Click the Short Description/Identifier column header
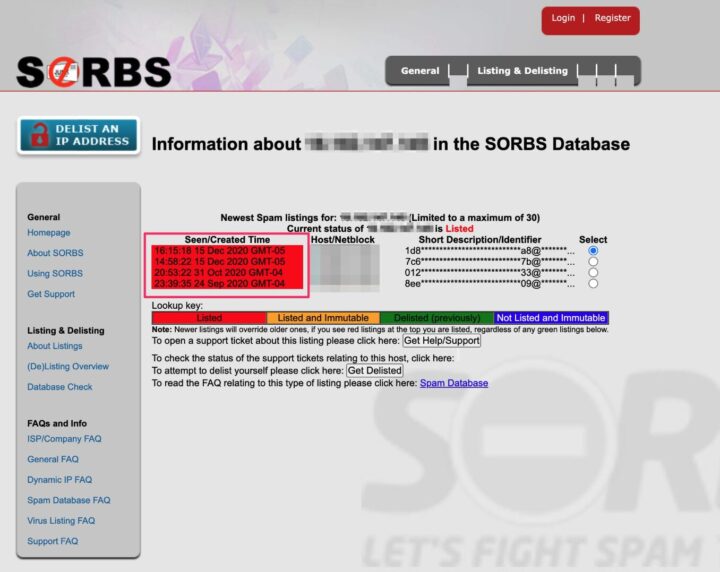Image resolution: width=720 pixels, height=572 pixels. [x=480, y=240]
